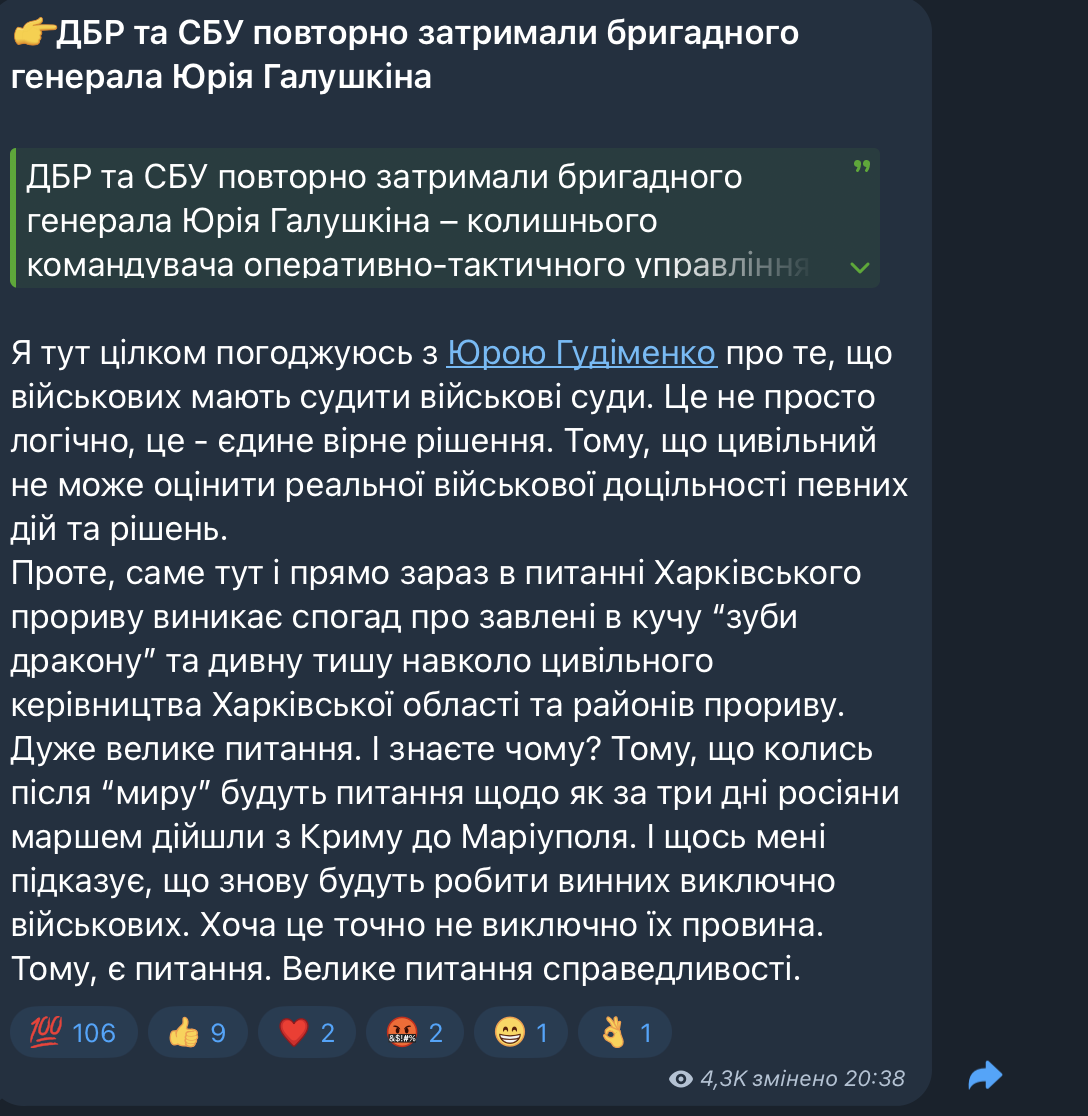
Task: Tap the grinning face reaction
Action: point(521,1032)
